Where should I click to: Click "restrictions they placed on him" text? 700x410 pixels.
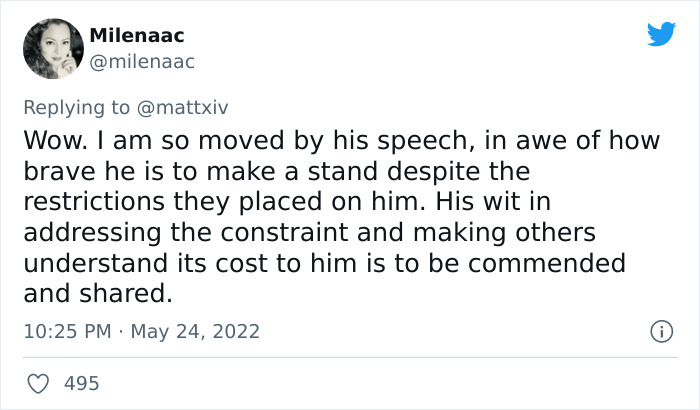pyautogui.click(x=186, y=202)
